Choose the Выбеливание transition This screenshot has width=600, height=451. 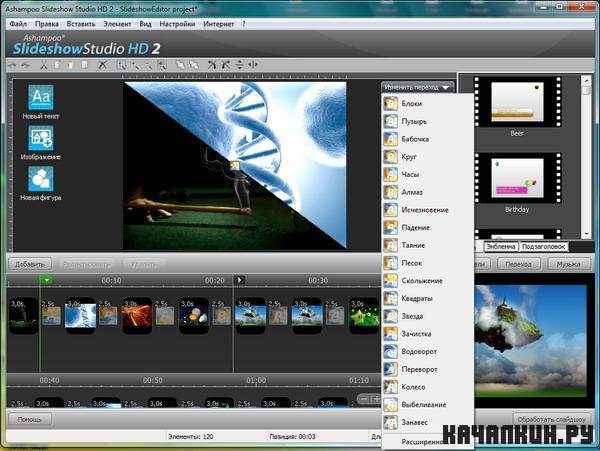tap(428, 405)
